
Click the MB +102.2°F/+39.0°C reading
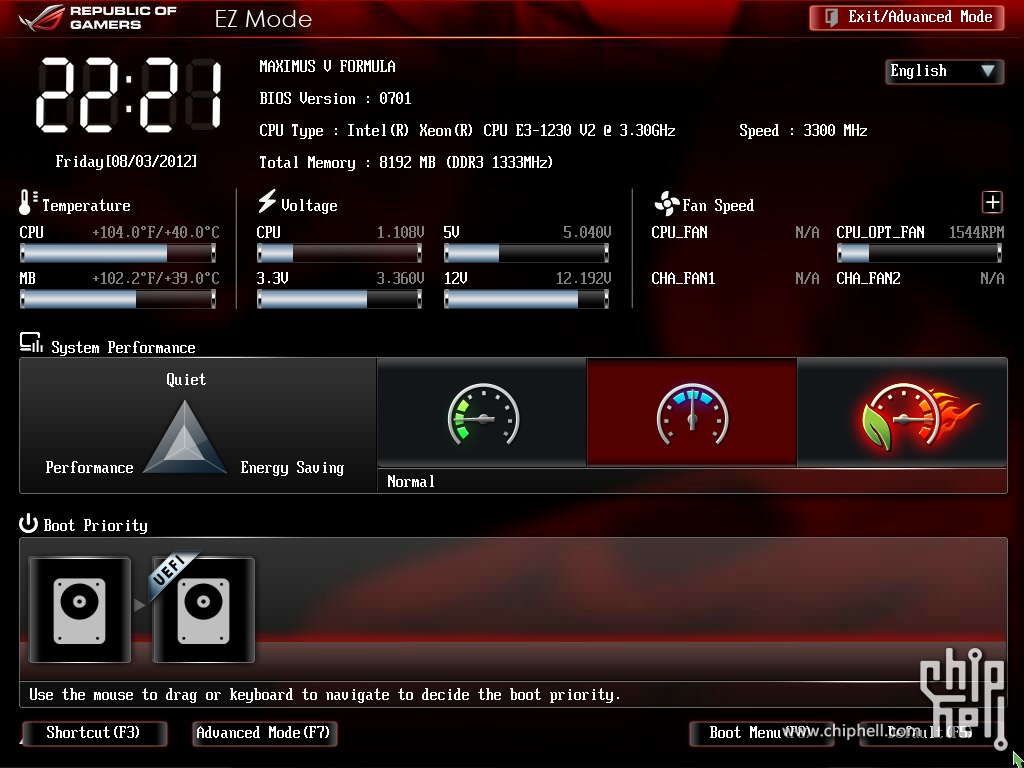click(x=155, y=279)
